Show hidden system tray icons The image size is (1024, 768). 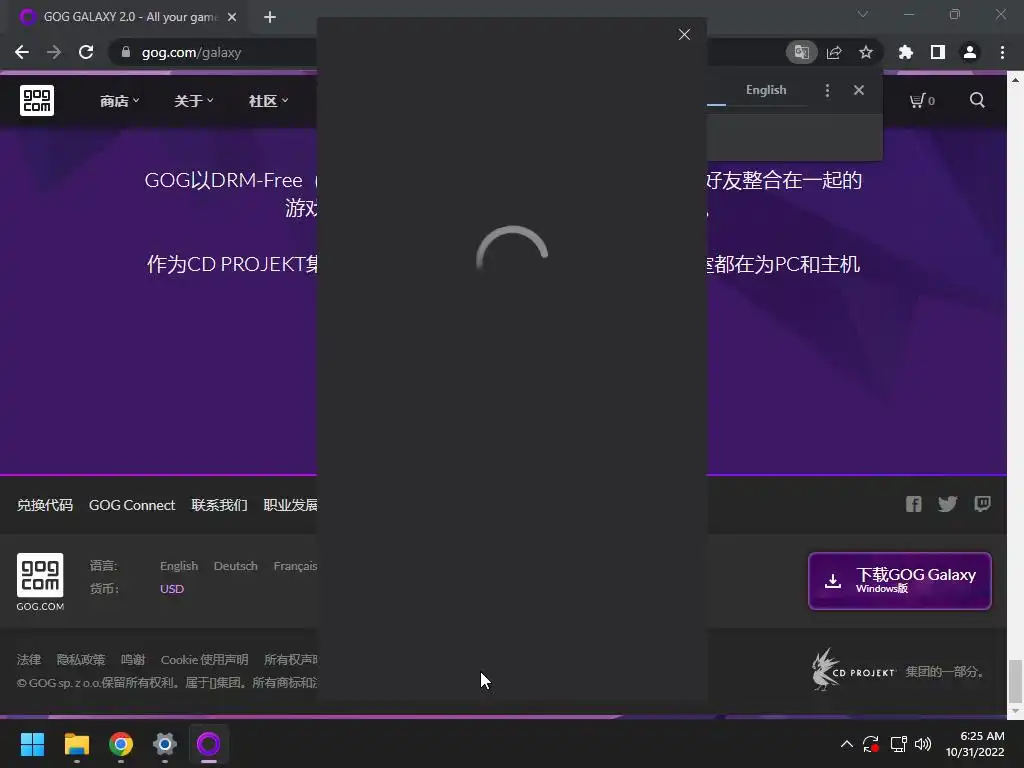846,744
